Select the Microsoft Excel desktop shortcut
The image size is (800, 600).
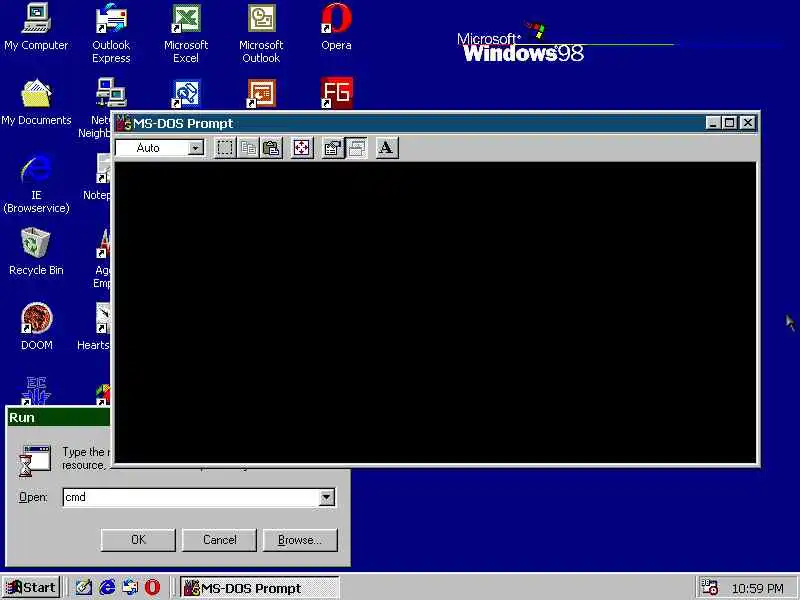coord(186,33)
